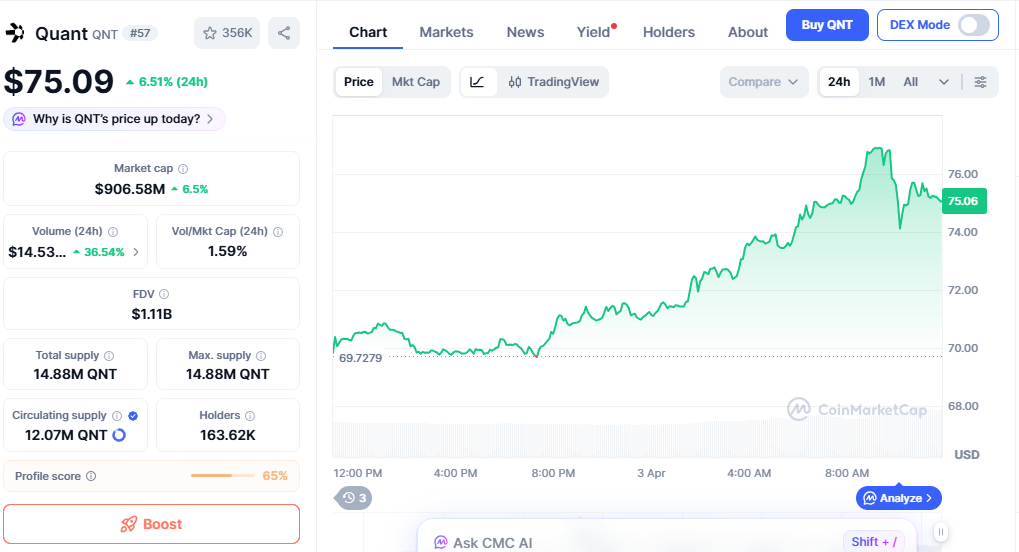Set chart range to 1M

[877, 82]
